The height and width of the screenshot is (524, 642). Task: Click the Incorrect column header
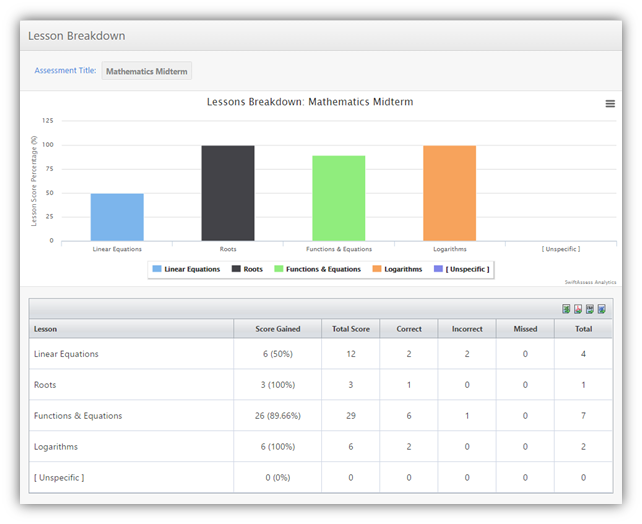(467, 329)
